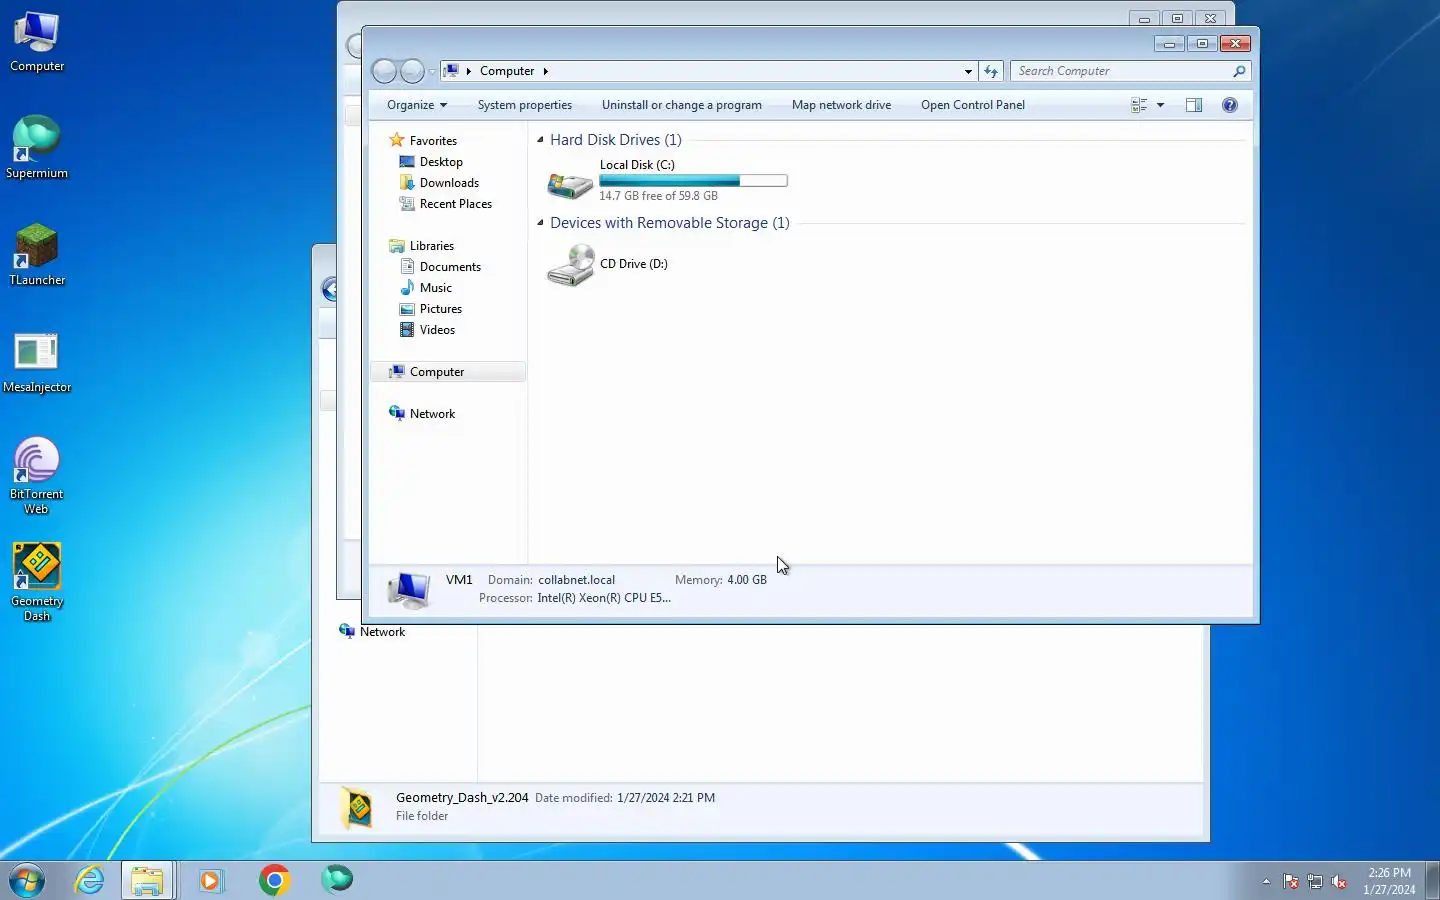Open the Documents library
Viewport: 1440px width, 900px height.
(450, 267)
